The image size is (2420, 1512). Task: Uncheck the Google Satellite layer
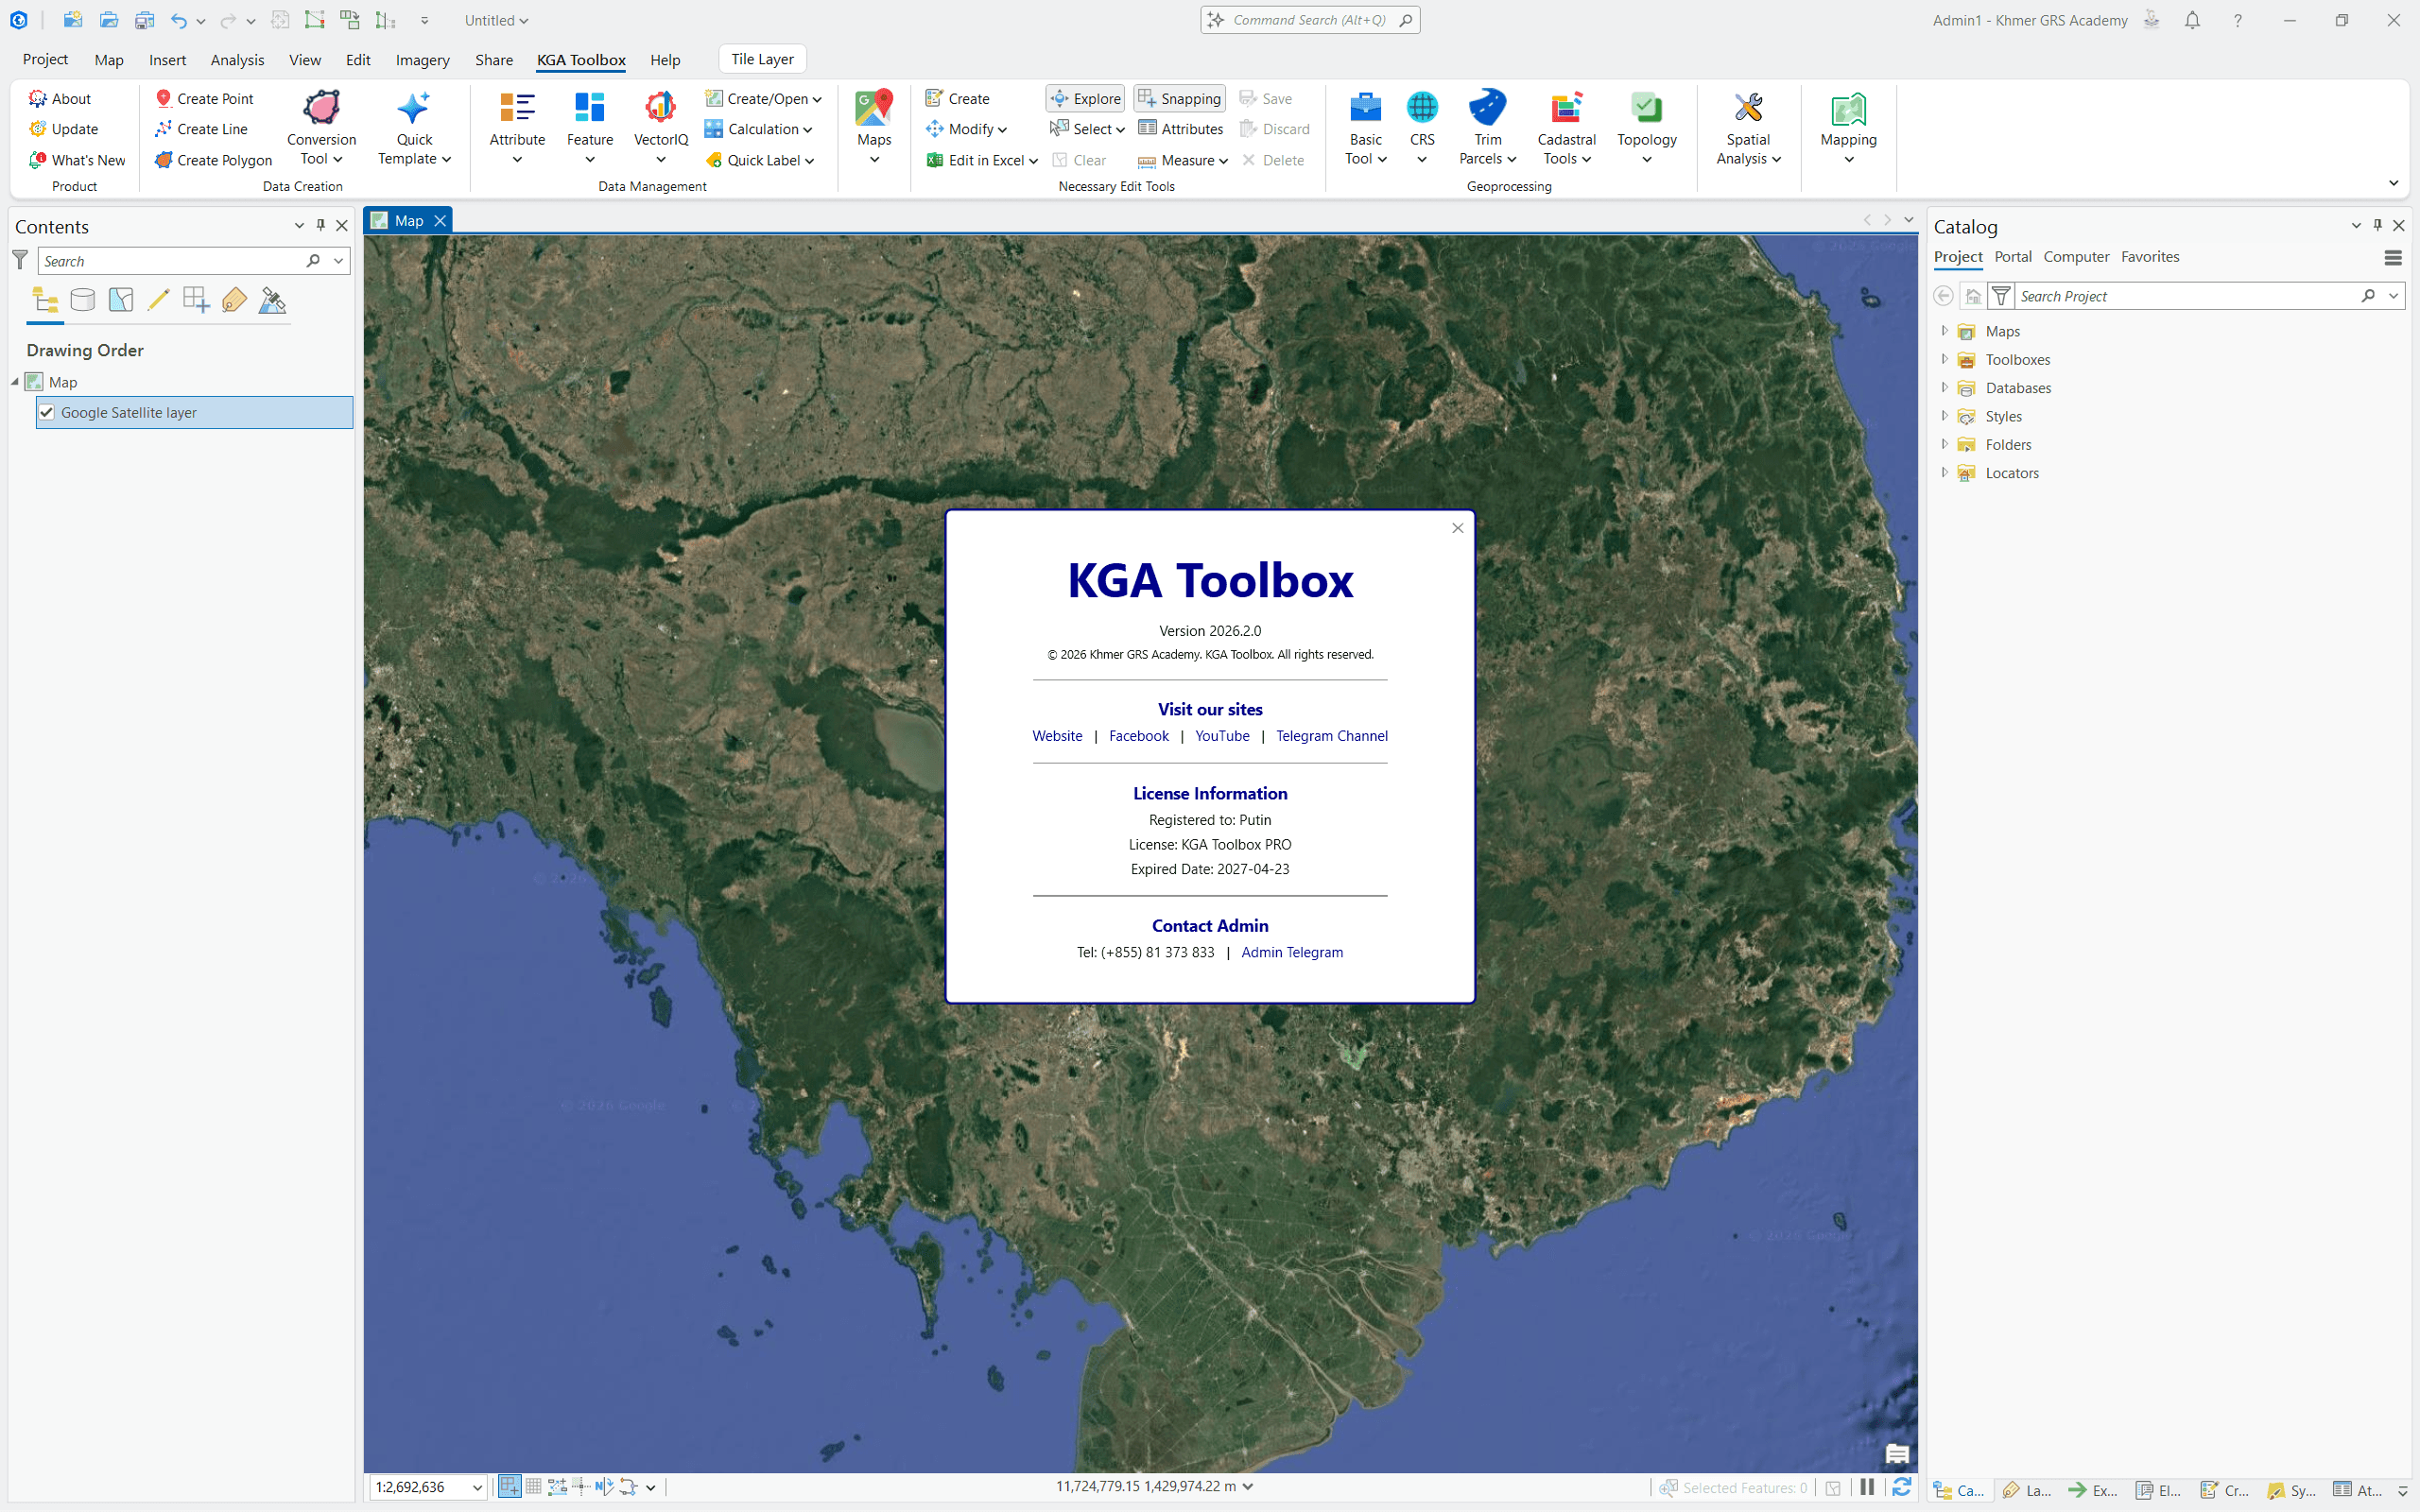(x=47, y=412)
